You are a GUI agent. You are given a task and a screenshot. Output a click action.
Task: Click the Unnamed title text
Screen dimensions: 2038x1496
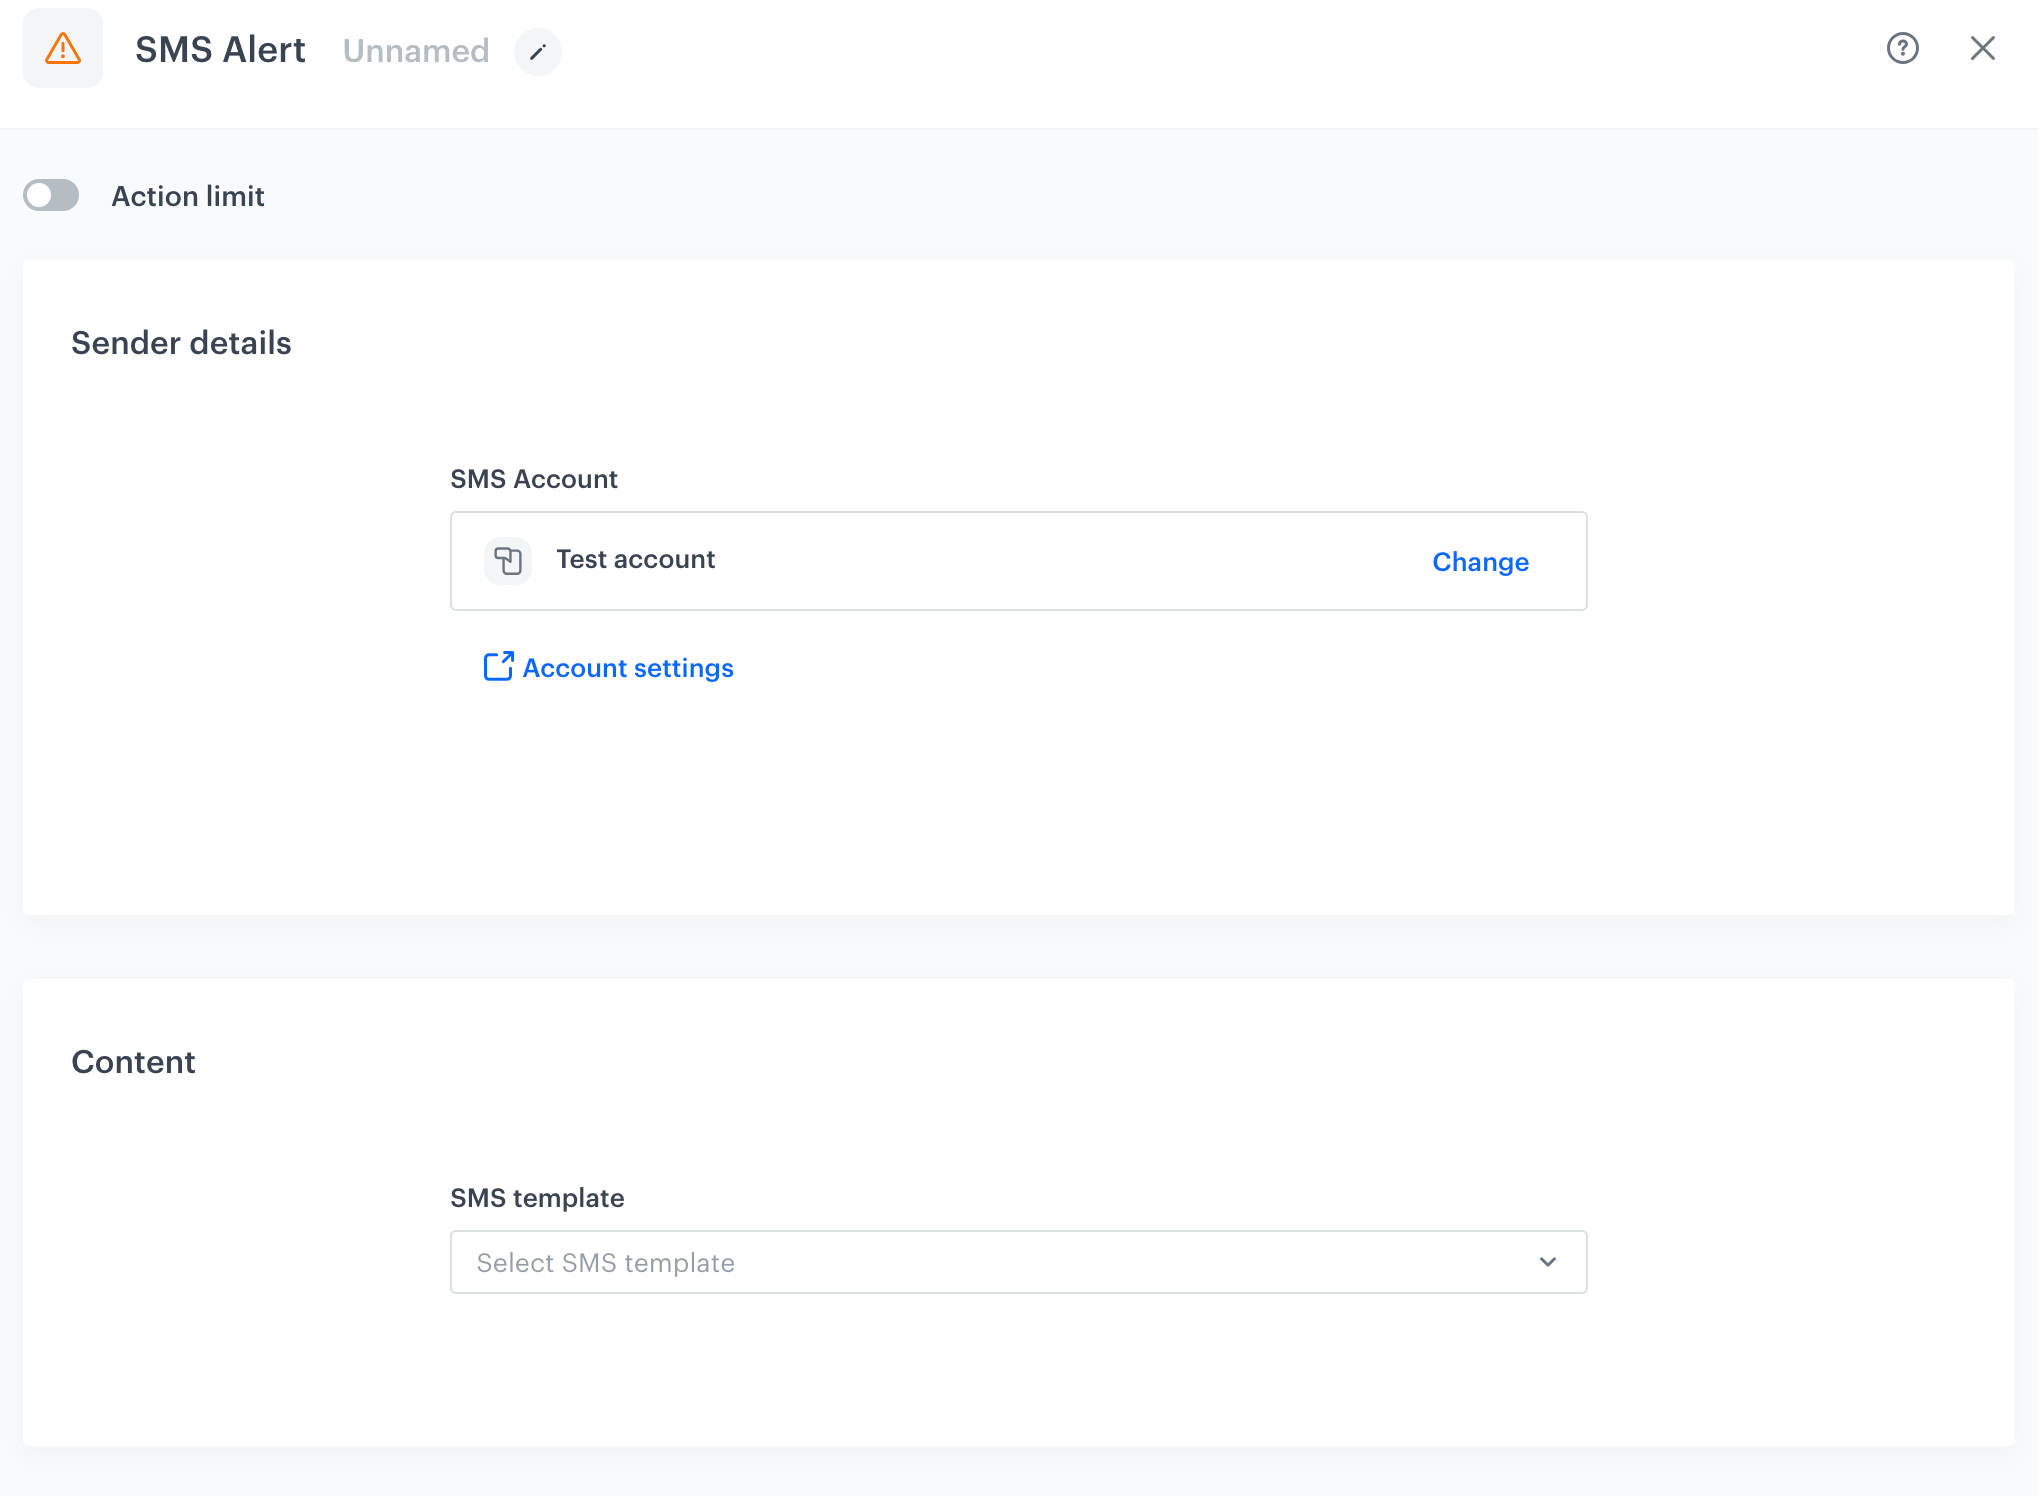tap(415, 51)
